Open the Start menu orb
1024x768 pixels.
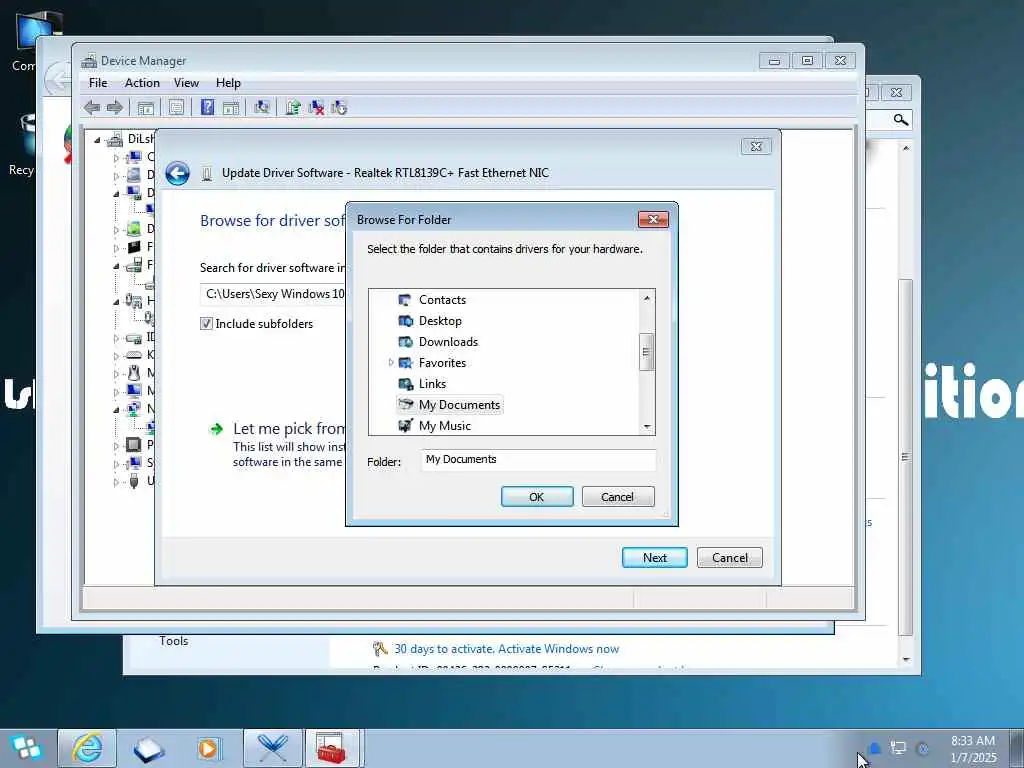(27, 748)
